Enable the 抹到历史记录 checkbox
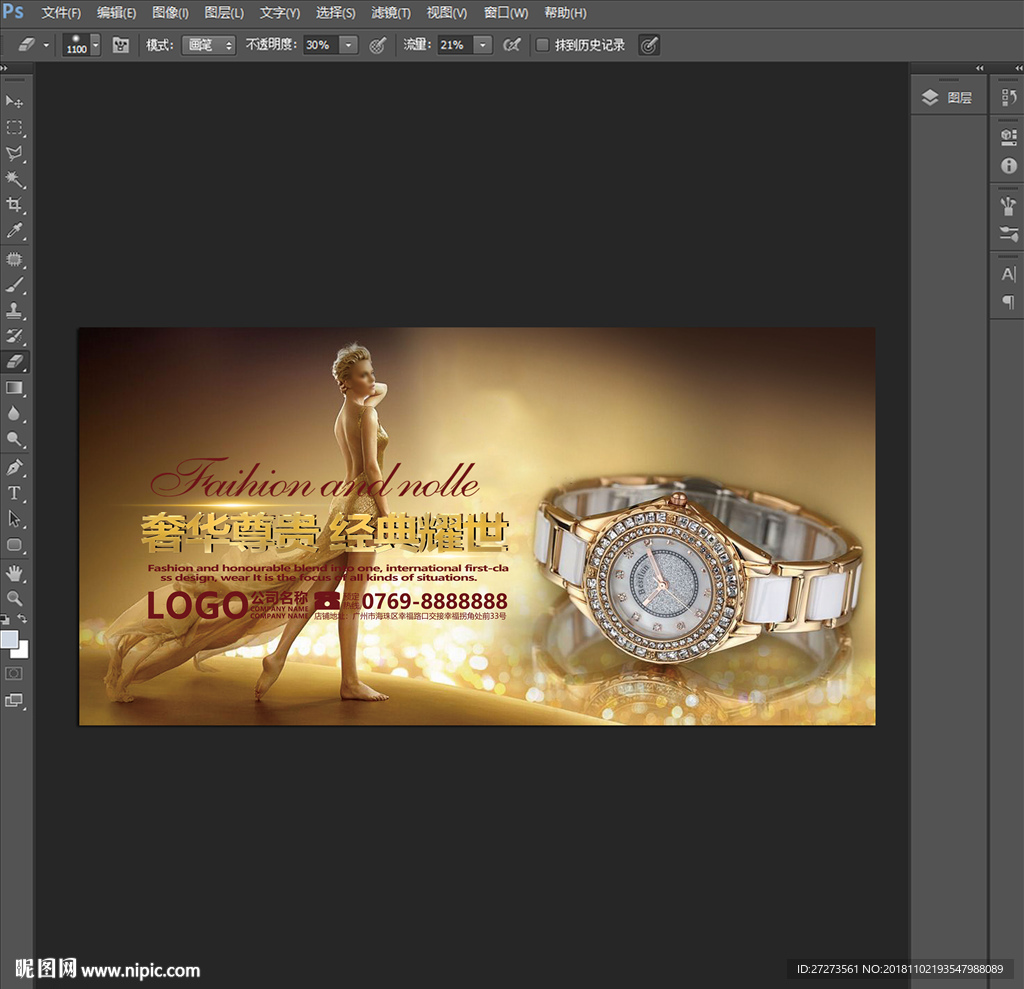Viewport: 1024px width, 989px height. (542, 45)
